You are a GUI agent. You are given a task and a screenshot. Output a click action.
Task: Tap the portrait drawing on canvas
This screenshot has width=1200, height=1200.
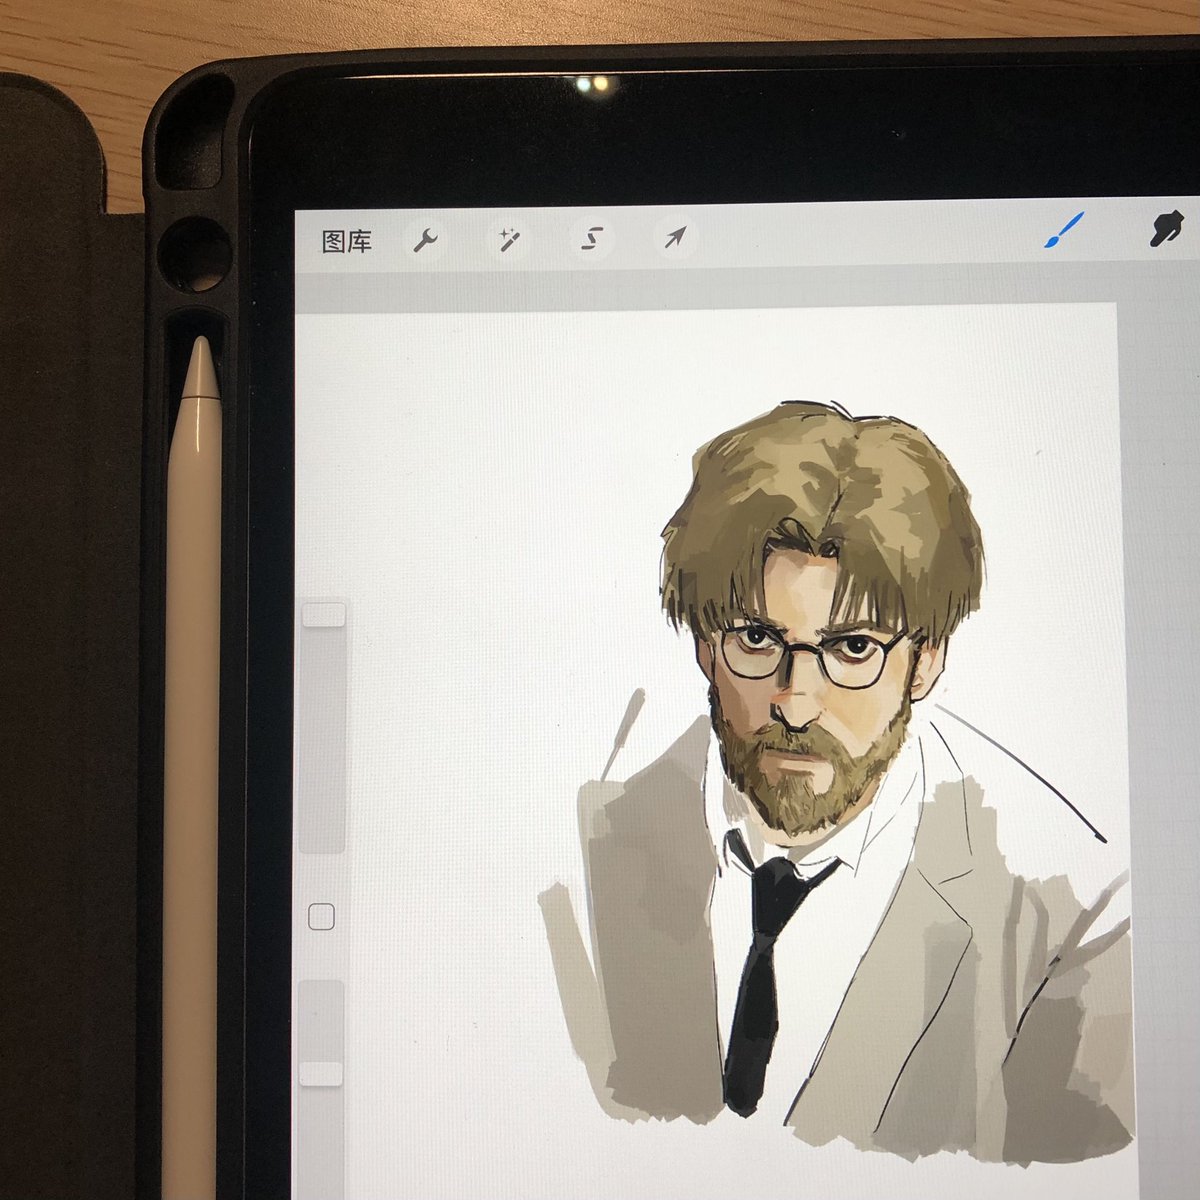click(x=836, y=782)
